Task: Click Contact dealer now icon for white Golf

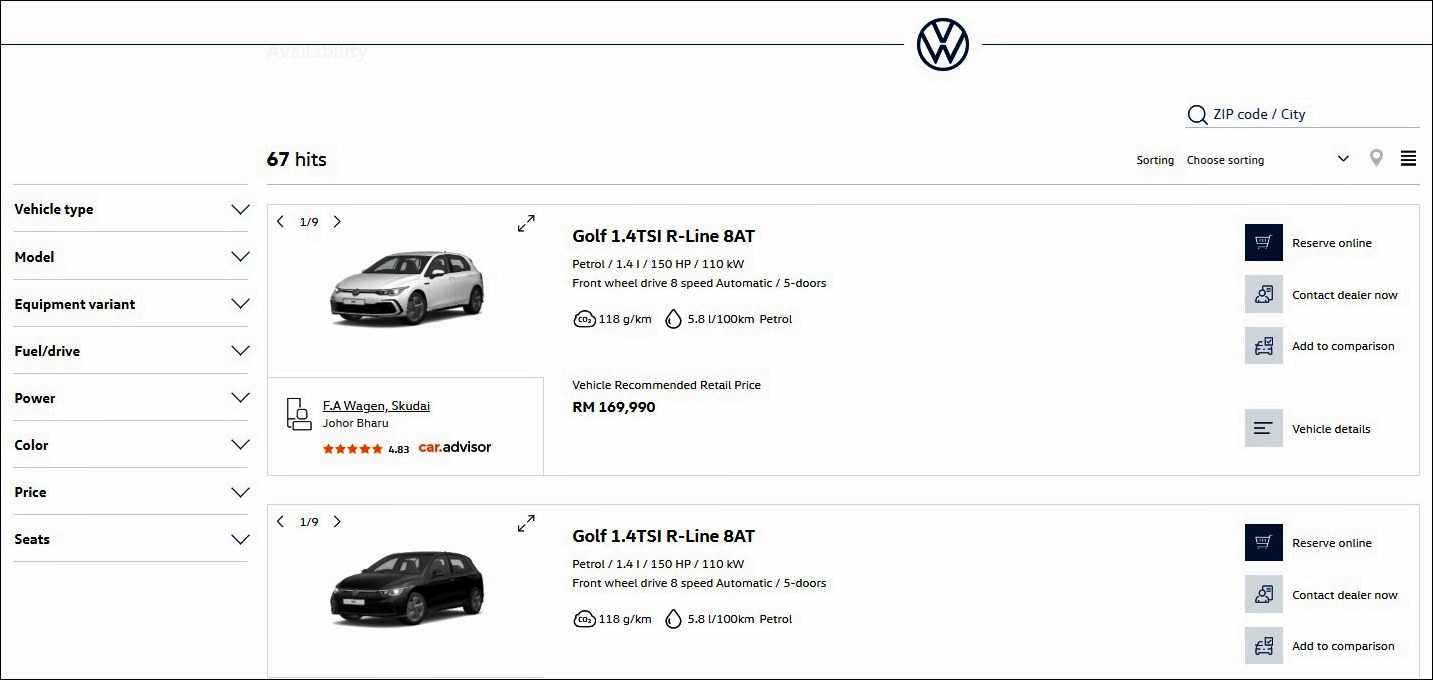Action: pos(1263,295)
